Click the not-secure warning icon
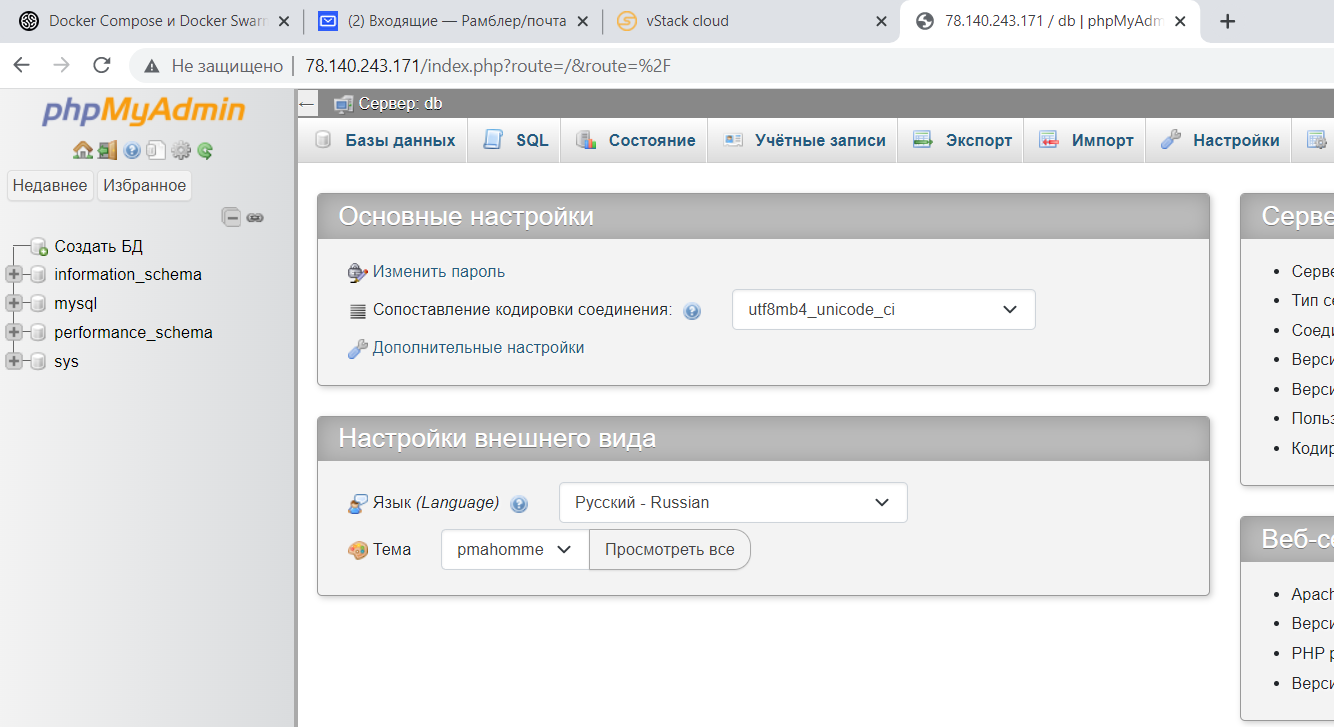The image size is (1334, 727). (x=152, y=66)
